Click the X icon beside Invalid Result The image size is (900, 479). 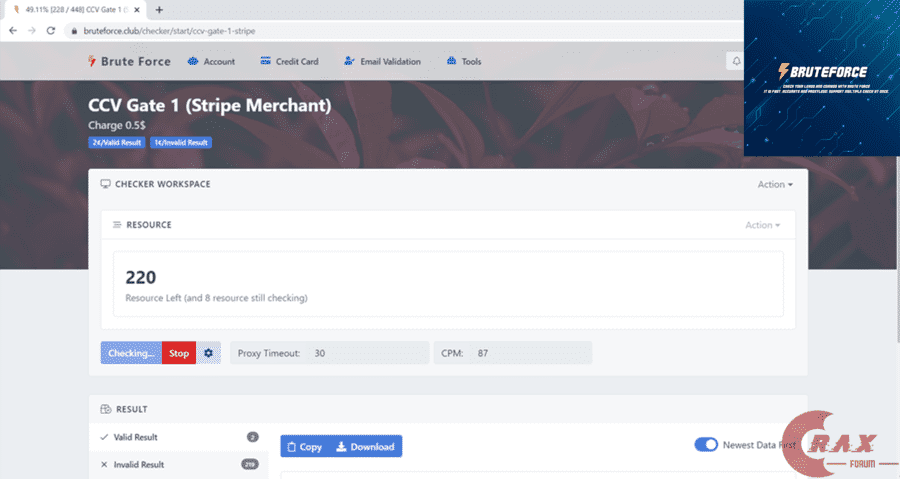pos(104,465)
